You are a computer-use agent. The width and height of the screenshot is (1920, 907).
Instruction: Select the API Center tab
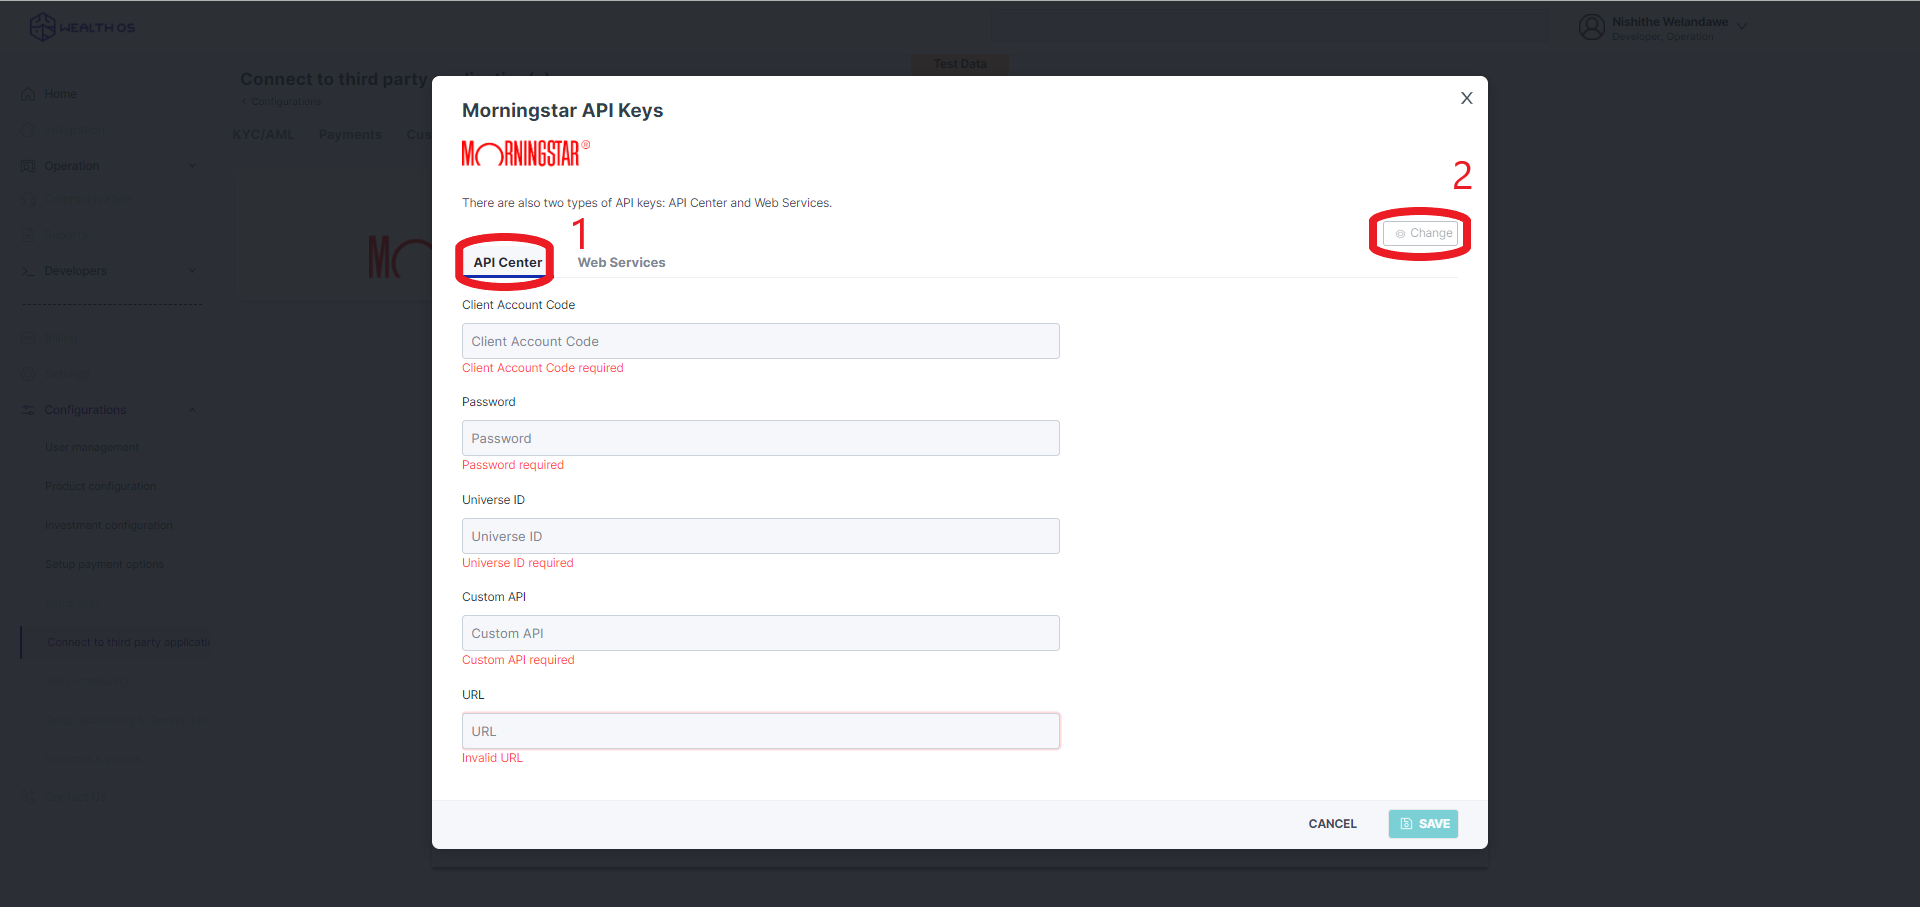click(x=507, y=262)
